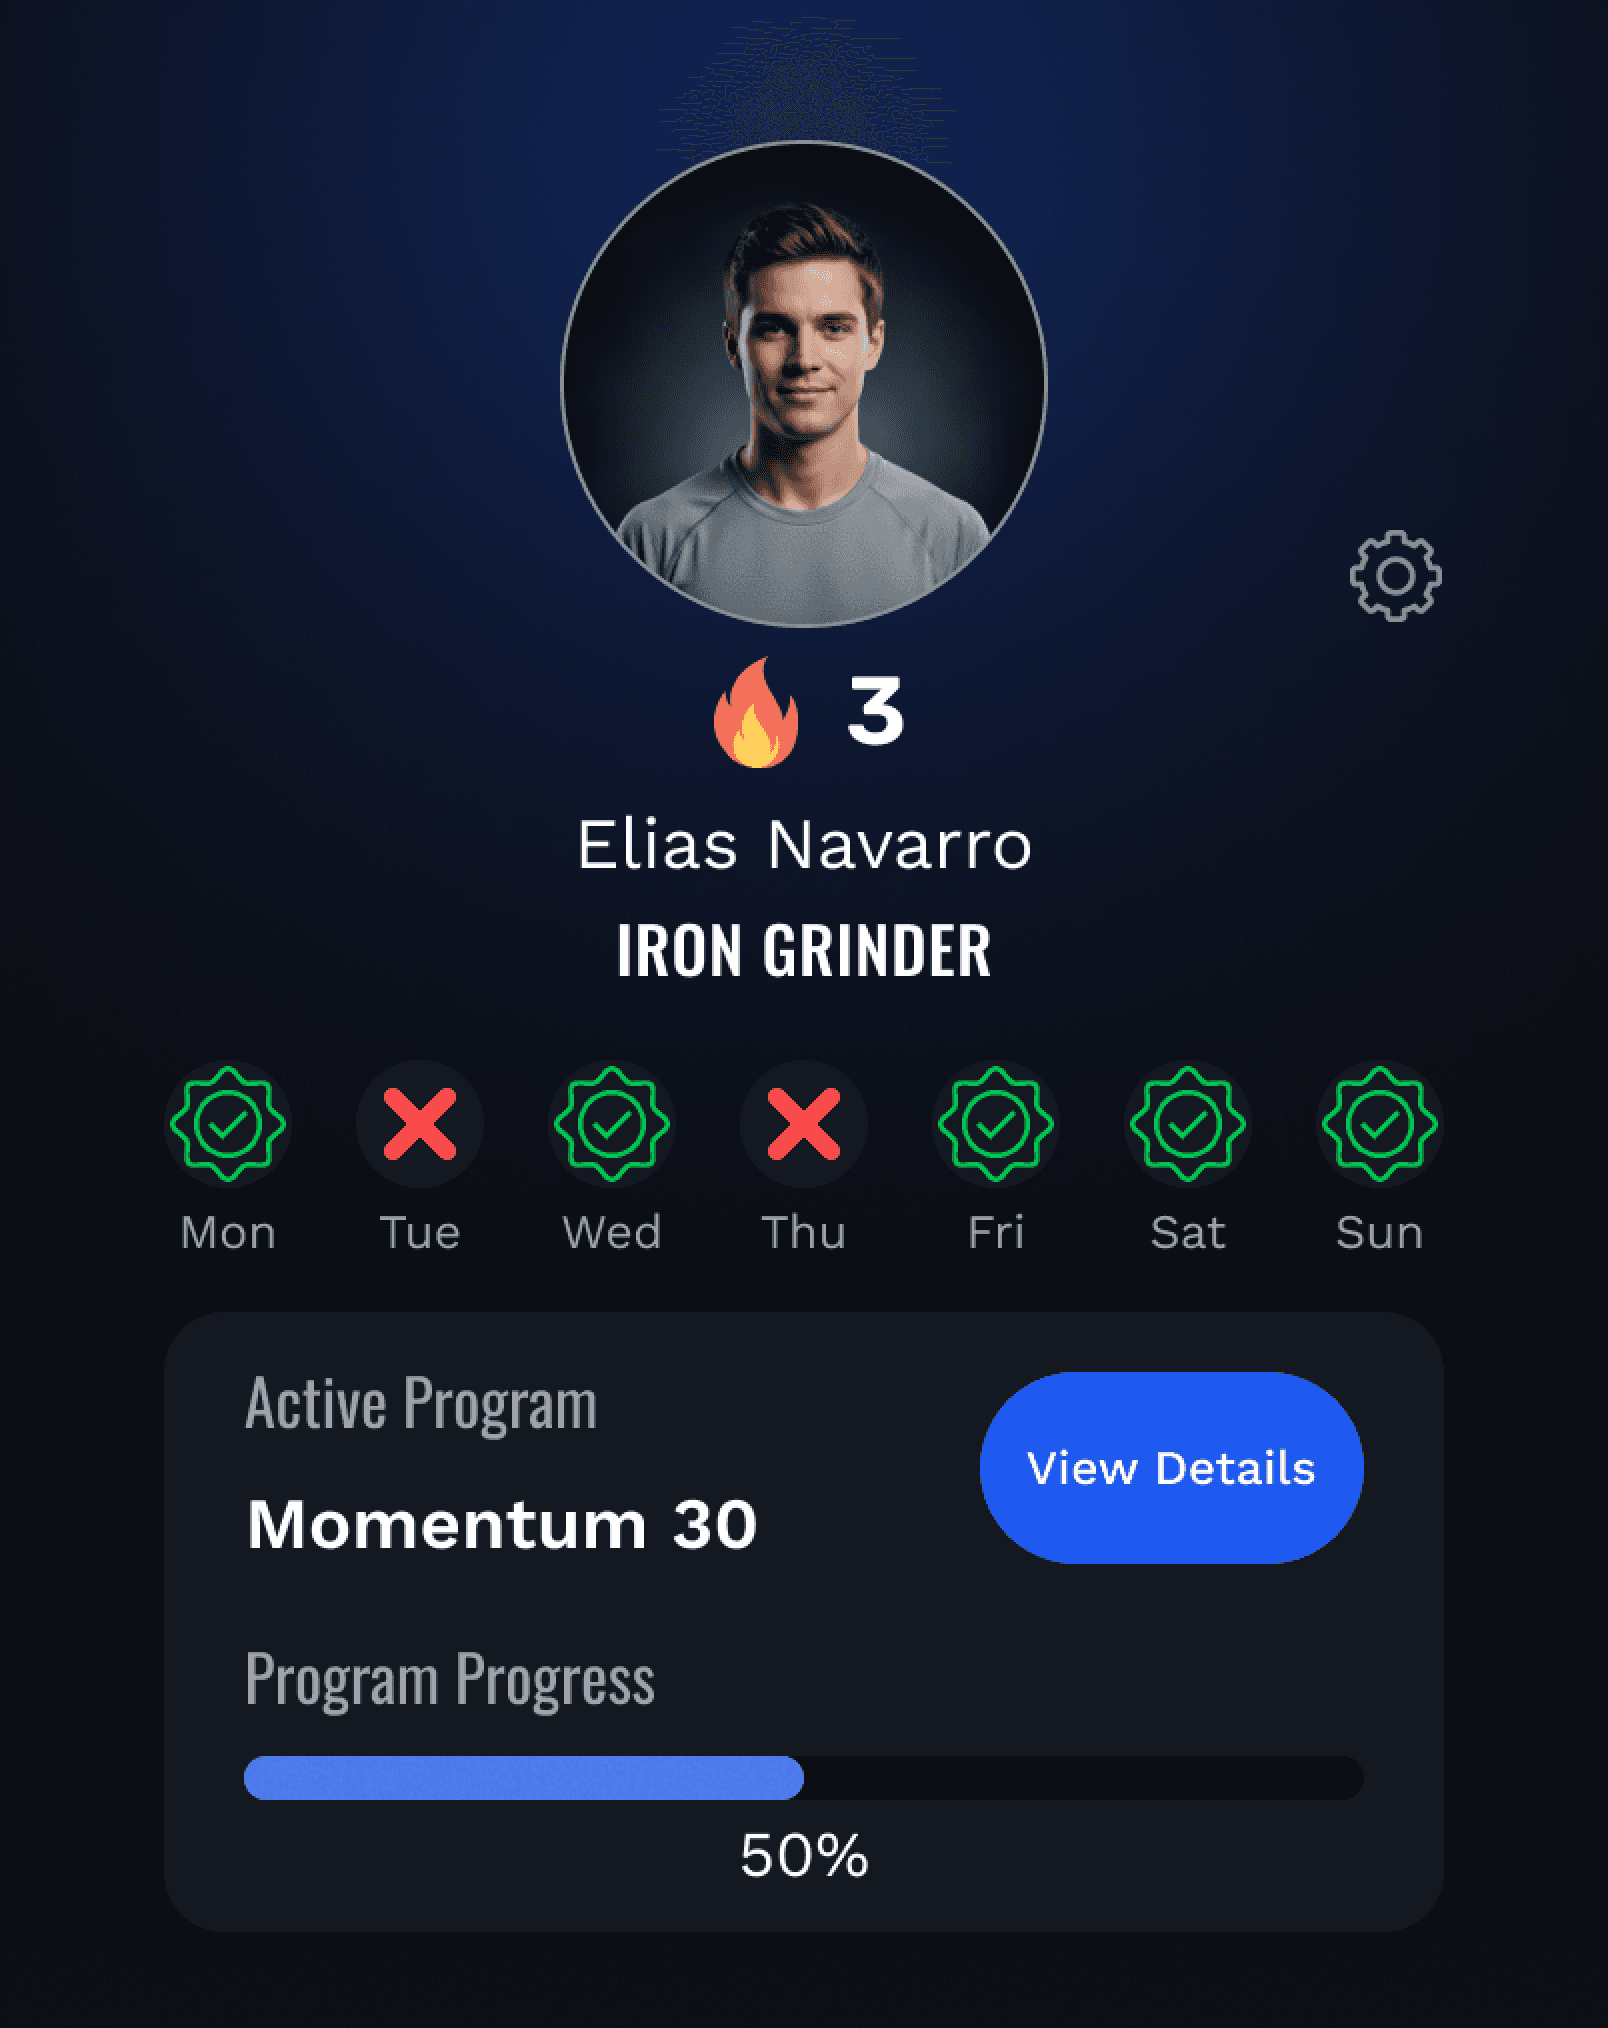The image size is (1608, 2028).
Task: Click the Program Progress bar
Action: tap(804, 1778)
